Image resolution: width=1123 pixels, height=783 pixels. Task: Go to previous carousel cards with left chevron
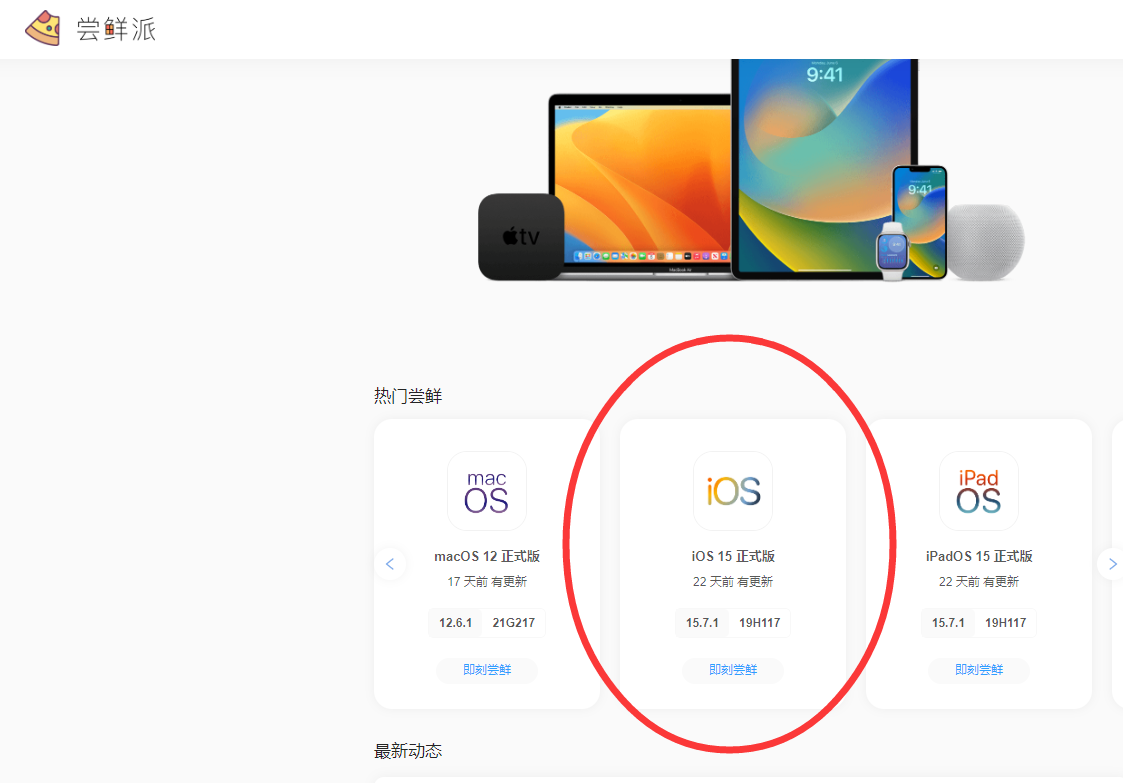pos(390,564)
